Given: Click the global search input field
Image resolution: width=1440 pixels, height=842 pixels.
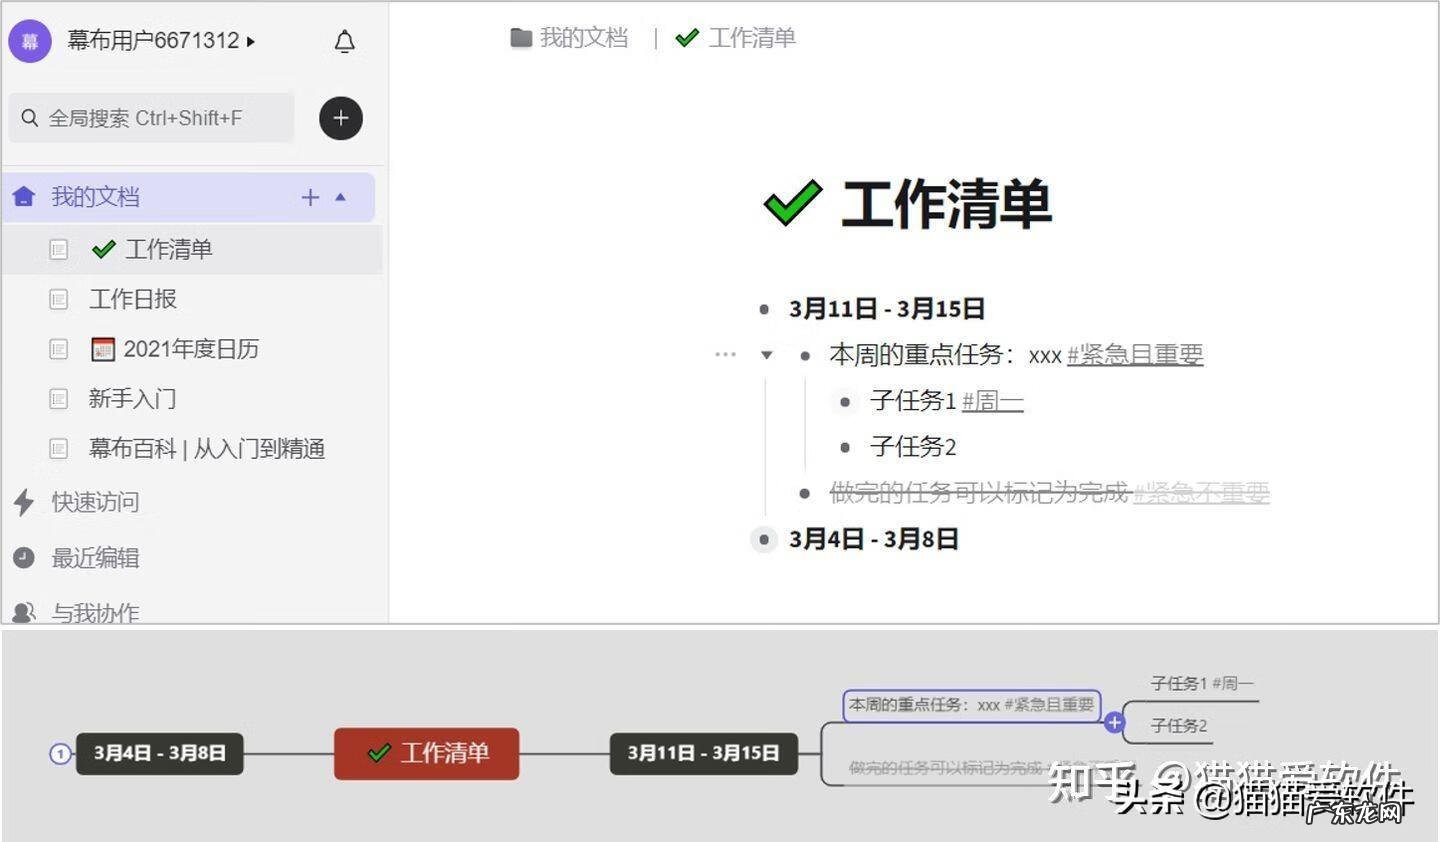Looking at the screenshot, I should click(x=150, y=117).
